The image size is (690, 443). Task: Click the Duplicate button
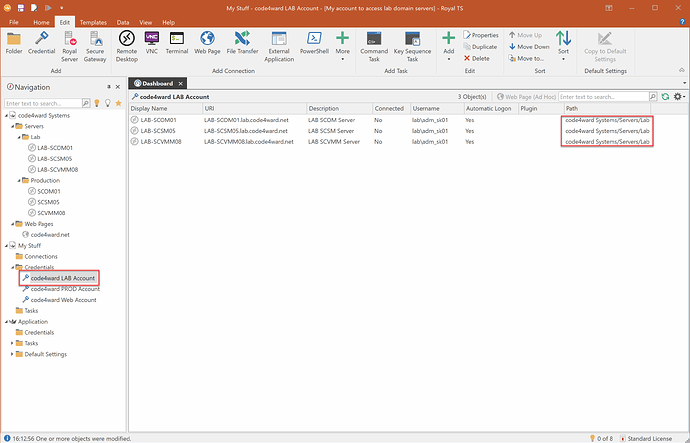(x=484, y=47)
